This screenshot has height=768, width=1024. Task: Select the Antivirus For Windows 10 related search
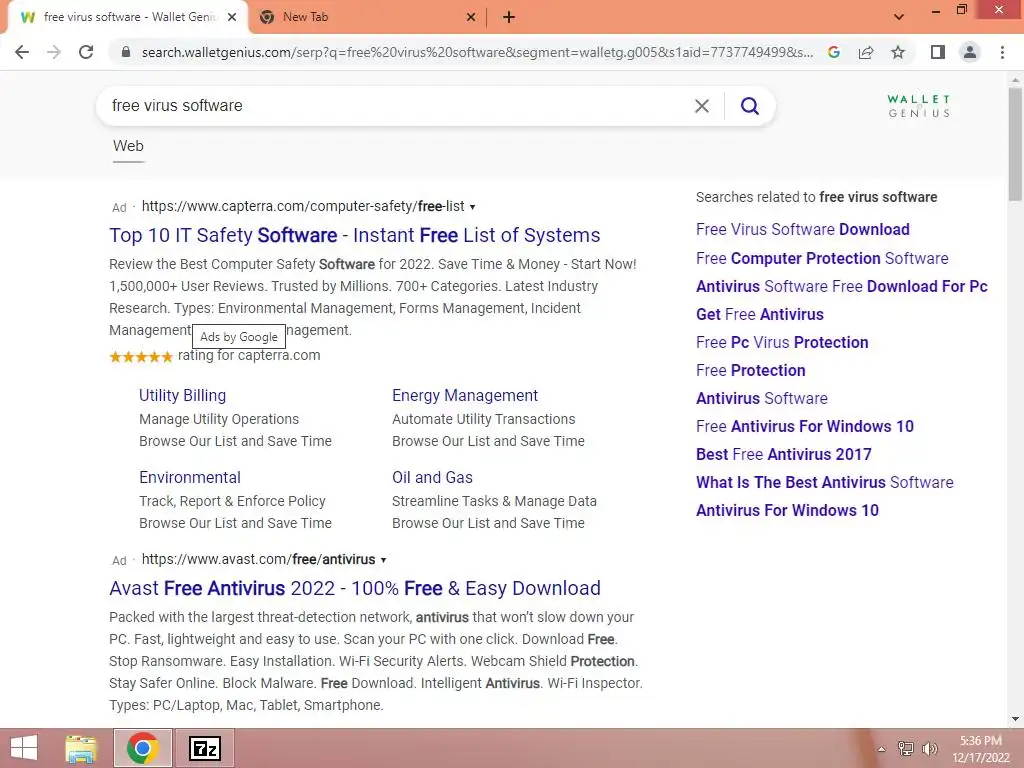point(787,511)
